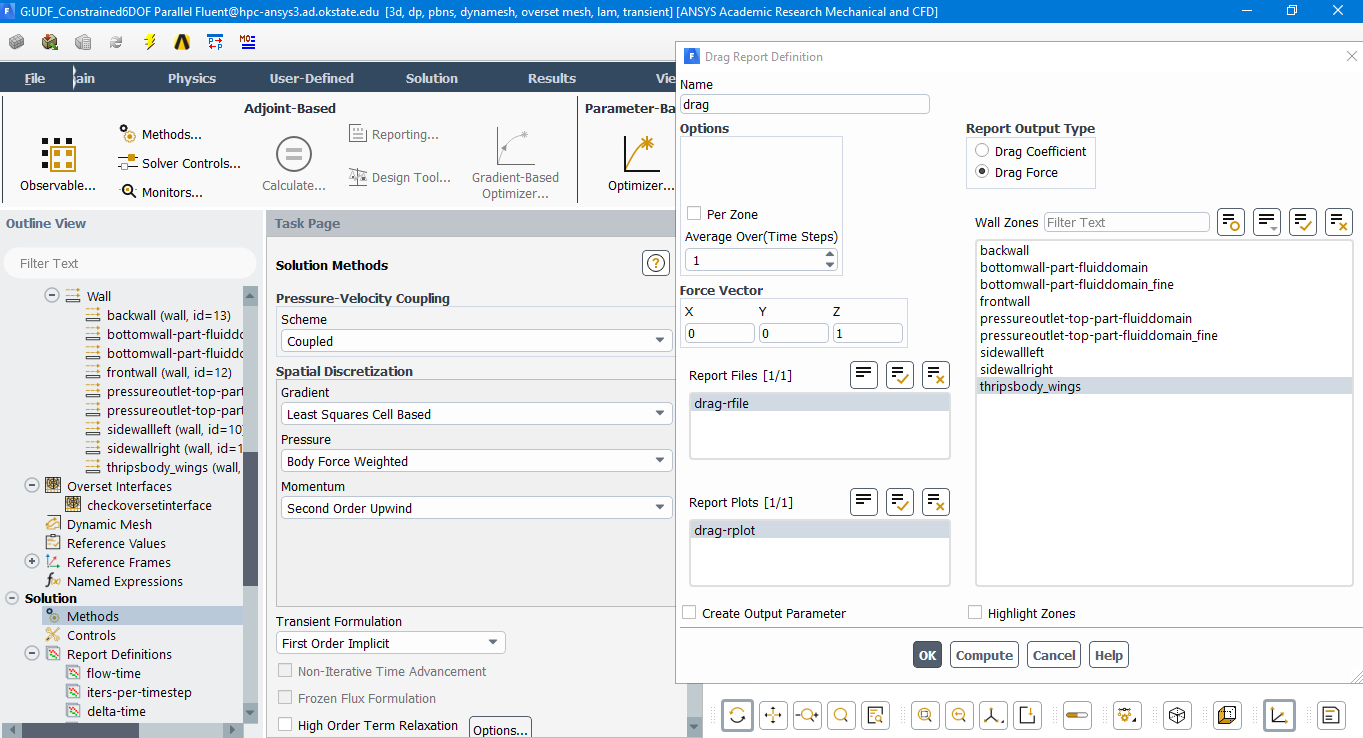Select the Rotate View tool in graphics toolbar
Screen dimensions: 1363x738
pos(737,715)
